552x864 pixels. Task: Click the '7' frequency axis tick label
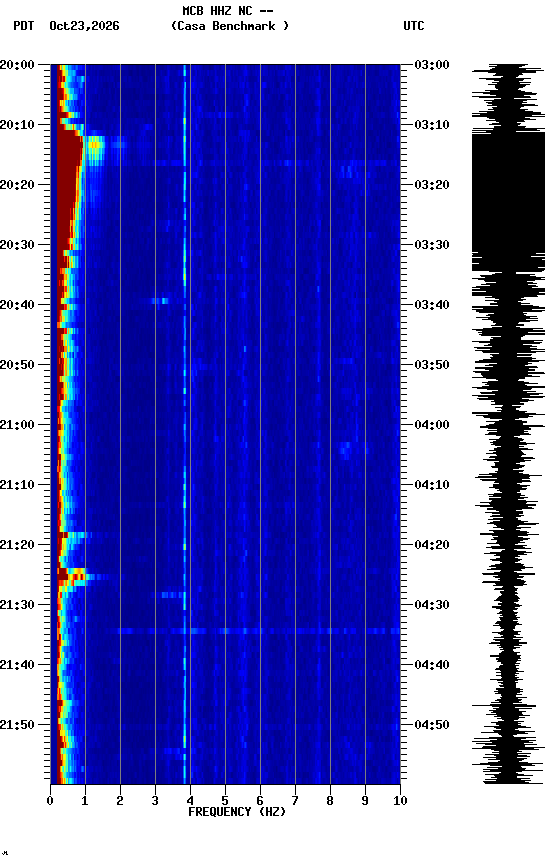tap(295, 801)
